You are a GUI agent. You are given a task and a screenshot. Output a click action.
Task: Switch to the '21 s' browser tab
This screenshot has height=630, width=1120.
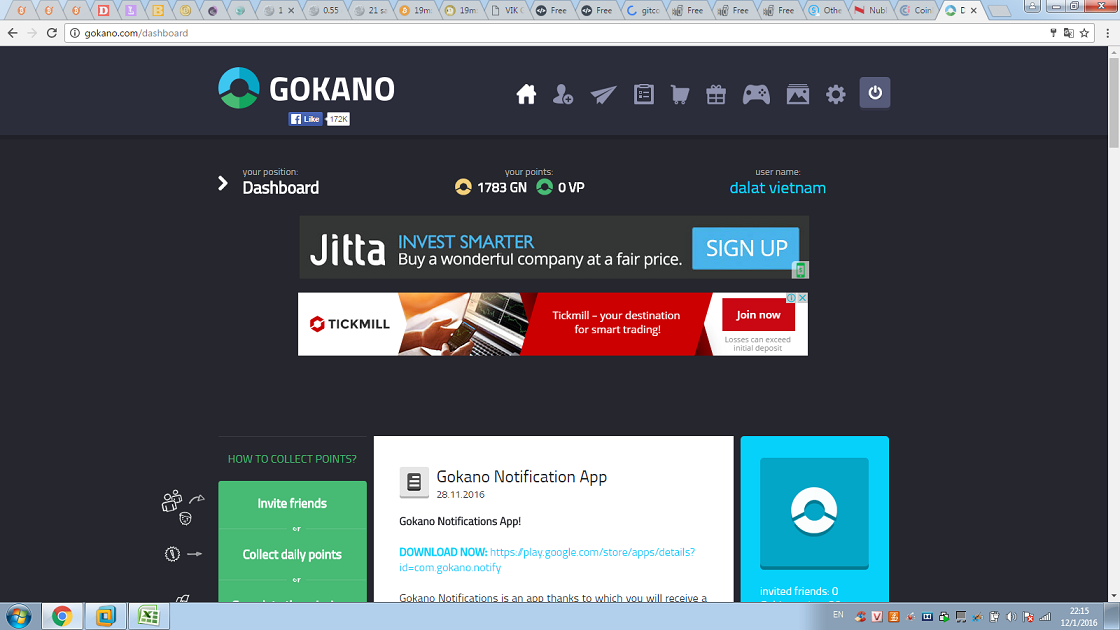(x=372, y=11)
